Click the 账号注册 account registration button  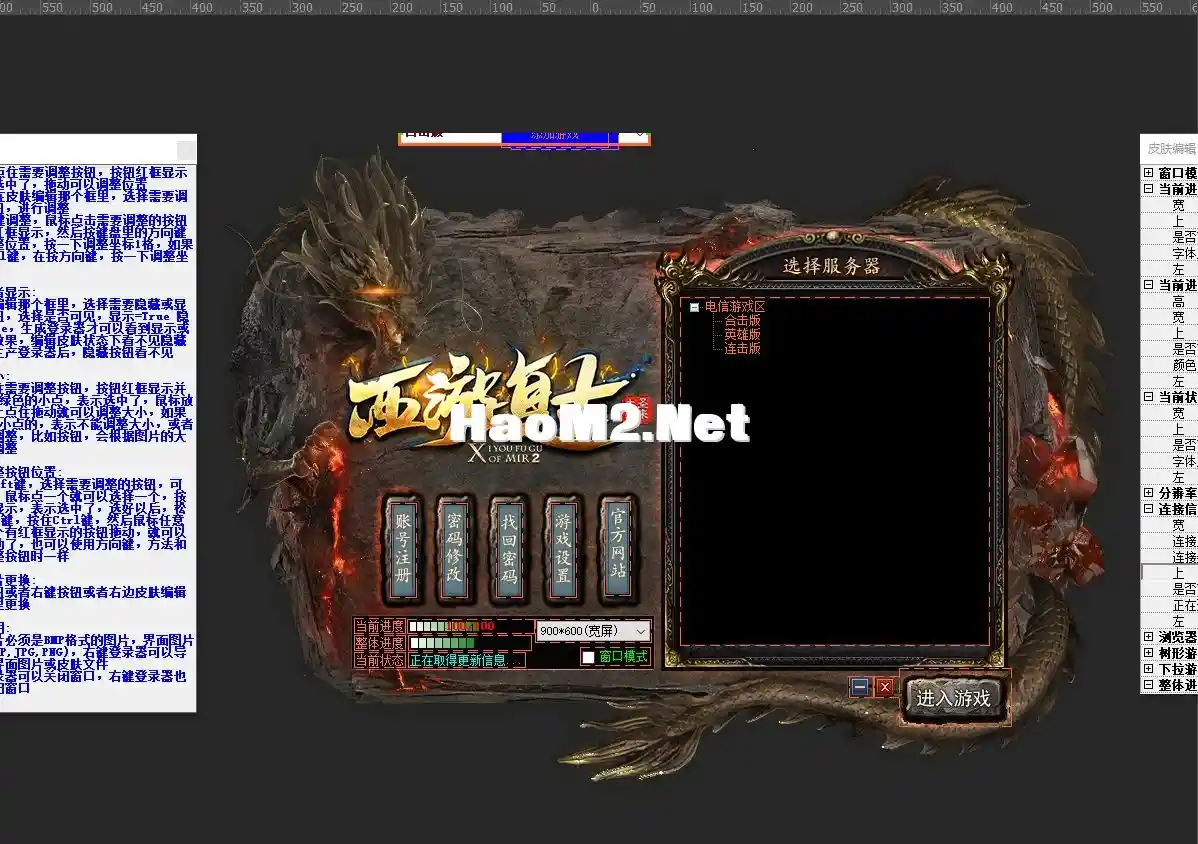tap(403, 549)
